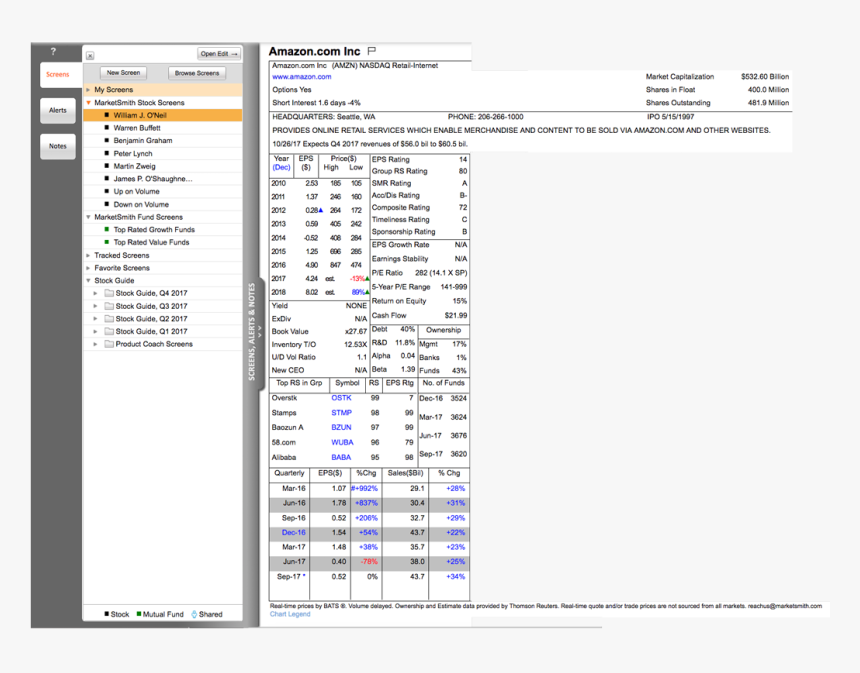
Task: Click the help question mark icon
Action: coord(52,51)
